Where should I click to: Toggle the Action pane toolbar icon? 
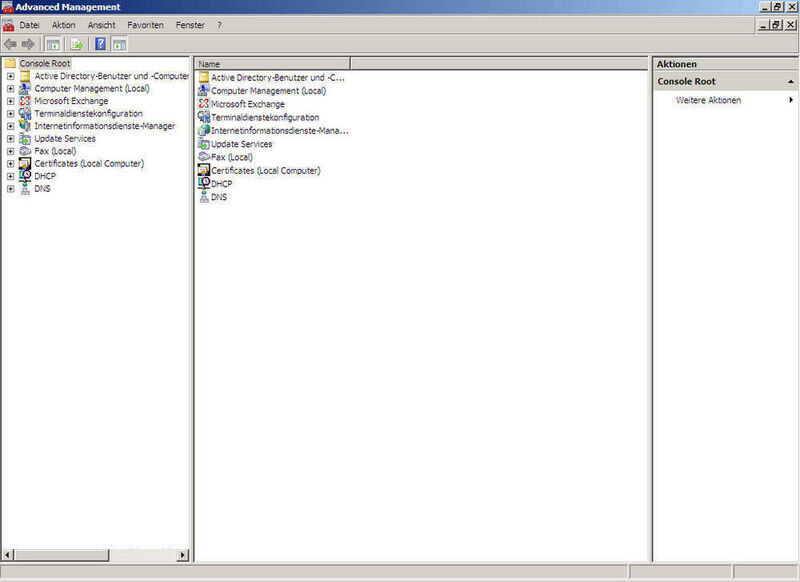coord(119,44)
